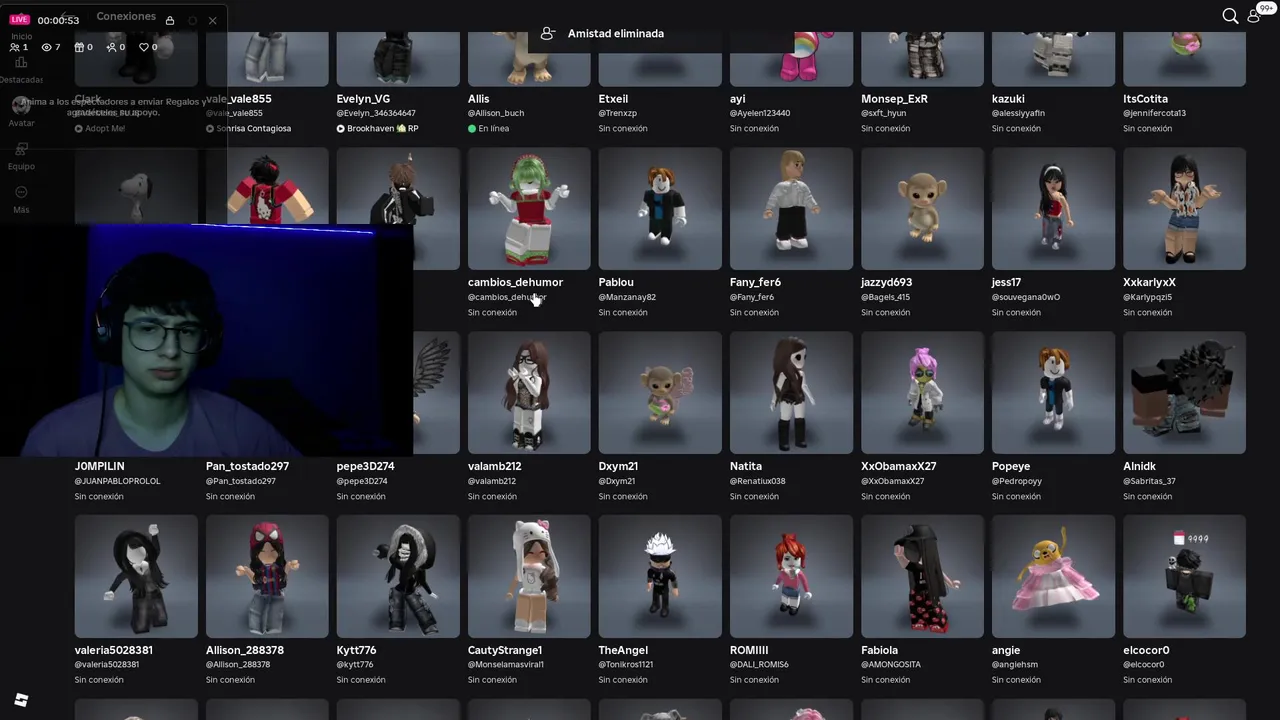Open the Más sidebar menu
This screenshot has width=1280, height=720.
[x=21, y=199]
